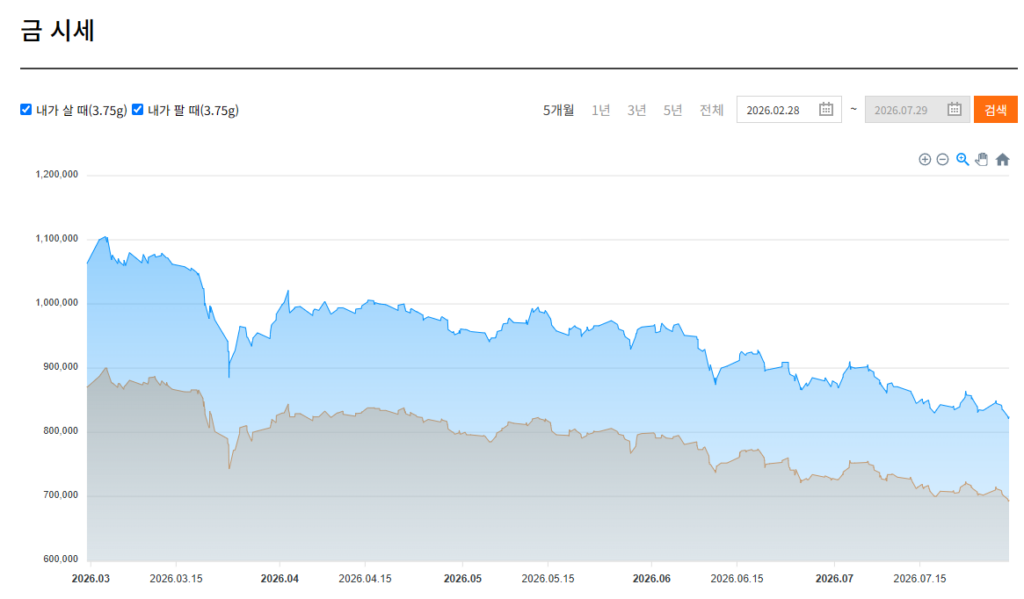Show the 전체 full period
1024x599 pixels.
click(711, 110)
